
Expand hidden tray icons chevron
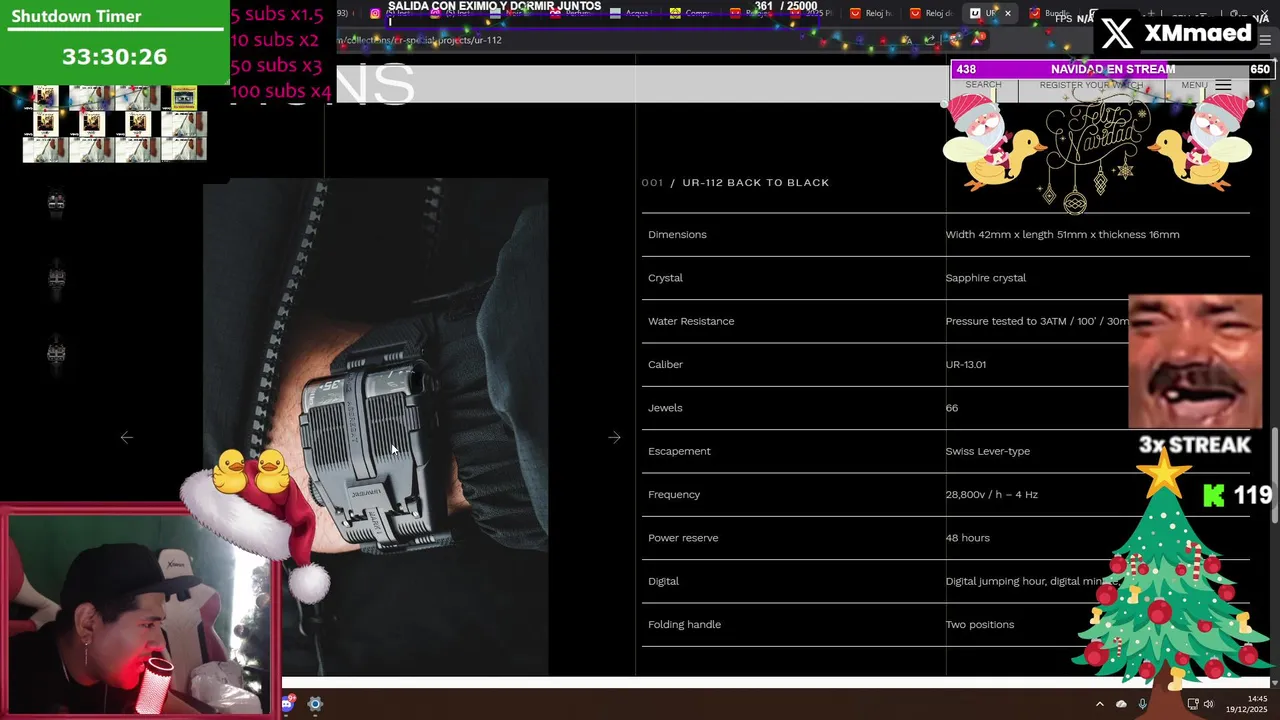(1099, 704)
